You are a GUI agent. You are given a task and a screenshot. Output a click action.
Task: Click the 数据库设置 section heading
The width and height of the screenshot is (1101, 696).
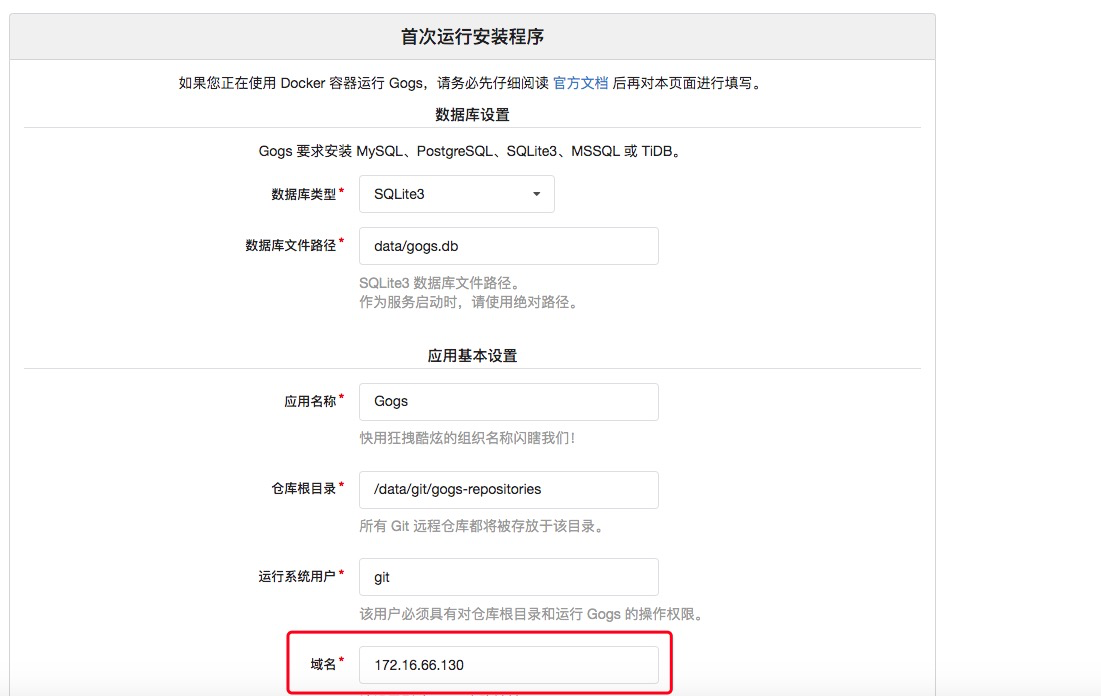point(472,114)
